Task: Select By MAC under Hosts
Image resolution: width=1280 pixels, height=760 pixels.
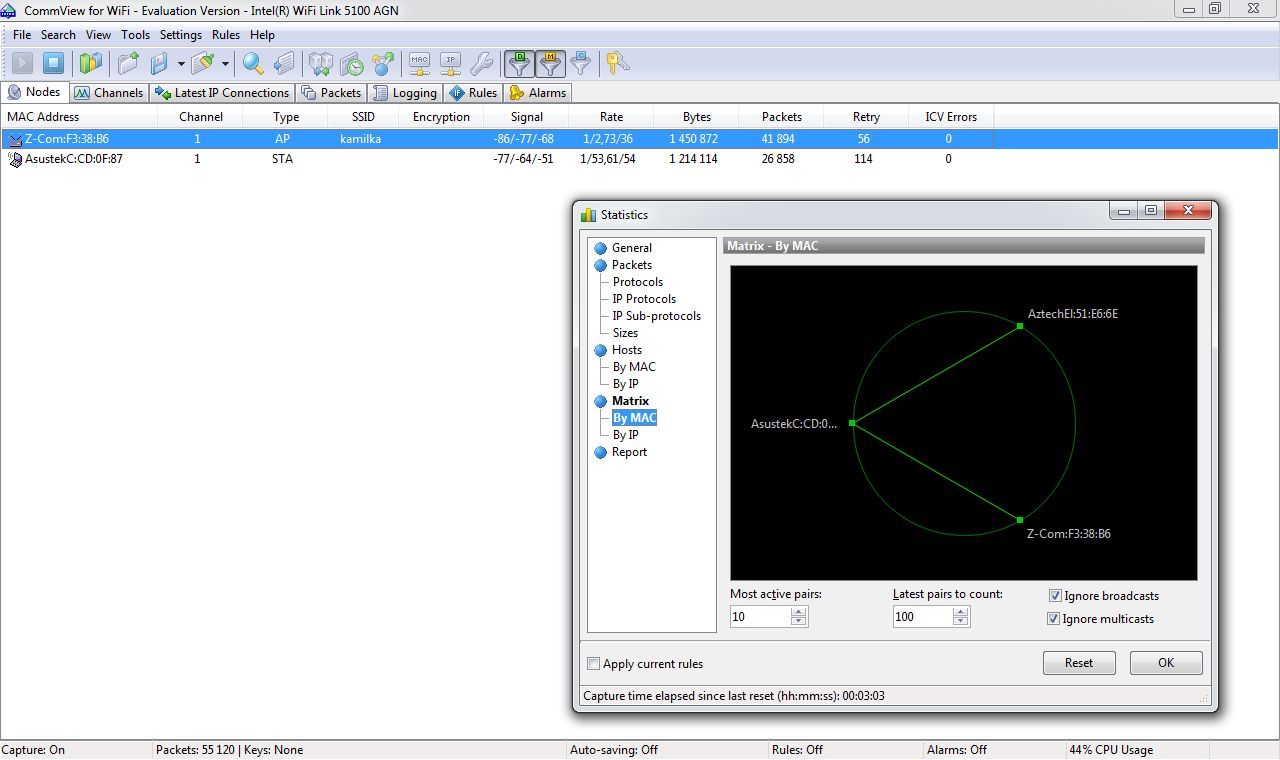Action: point(634,367)
